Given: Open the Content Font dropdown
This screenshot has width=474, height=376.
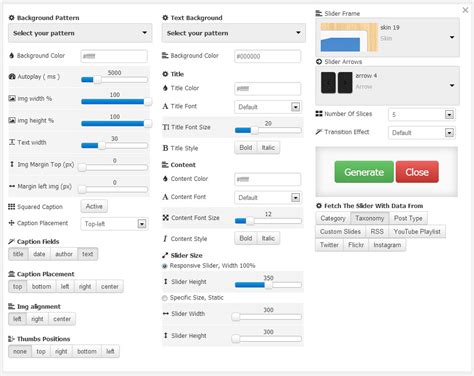Looking at the screenshot, I should coord(268,197).
